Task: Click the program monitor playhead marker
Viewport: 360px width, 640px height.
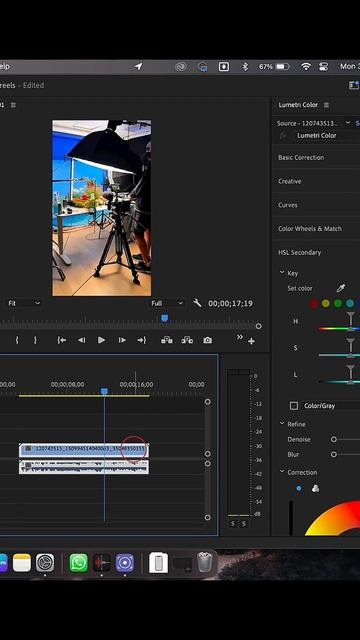Action: (x=164, y=318)
